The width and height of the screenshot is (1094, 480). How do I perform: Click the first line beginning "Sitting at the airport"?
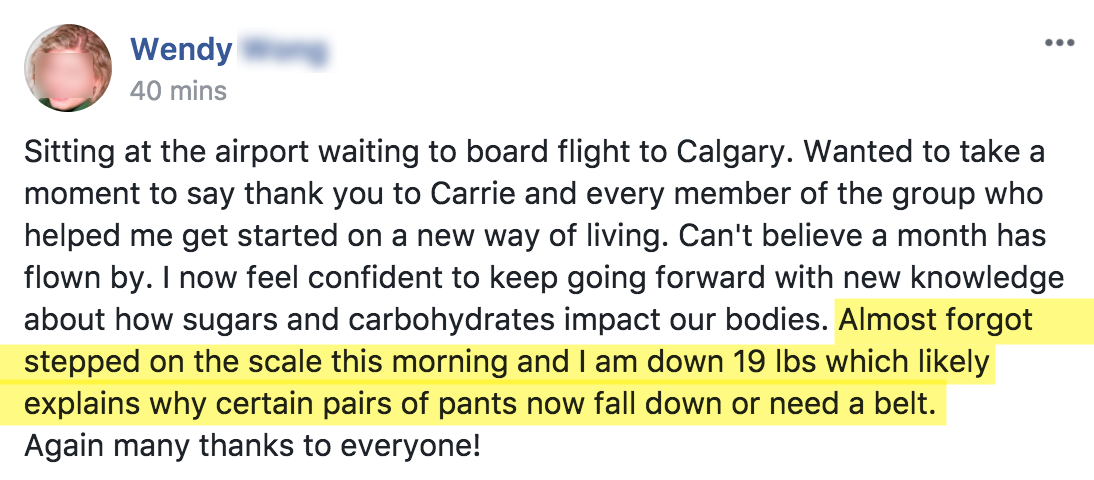point(534,153)
